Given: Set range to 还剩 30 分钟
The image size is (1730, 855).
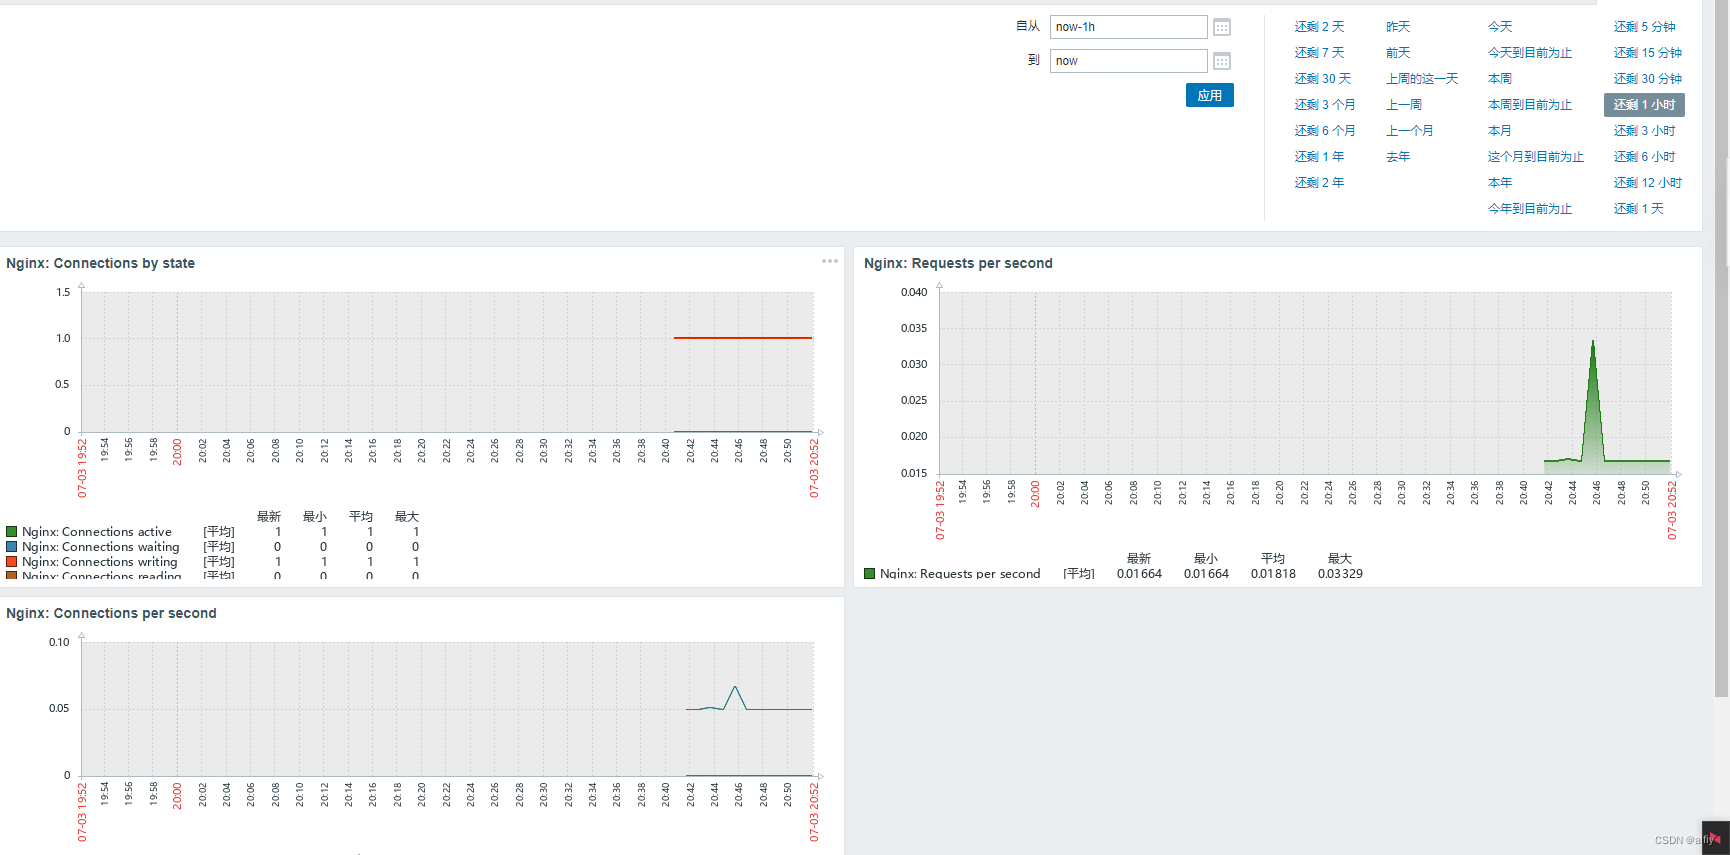Looking at the screenshot, I should pos(1647,79).
